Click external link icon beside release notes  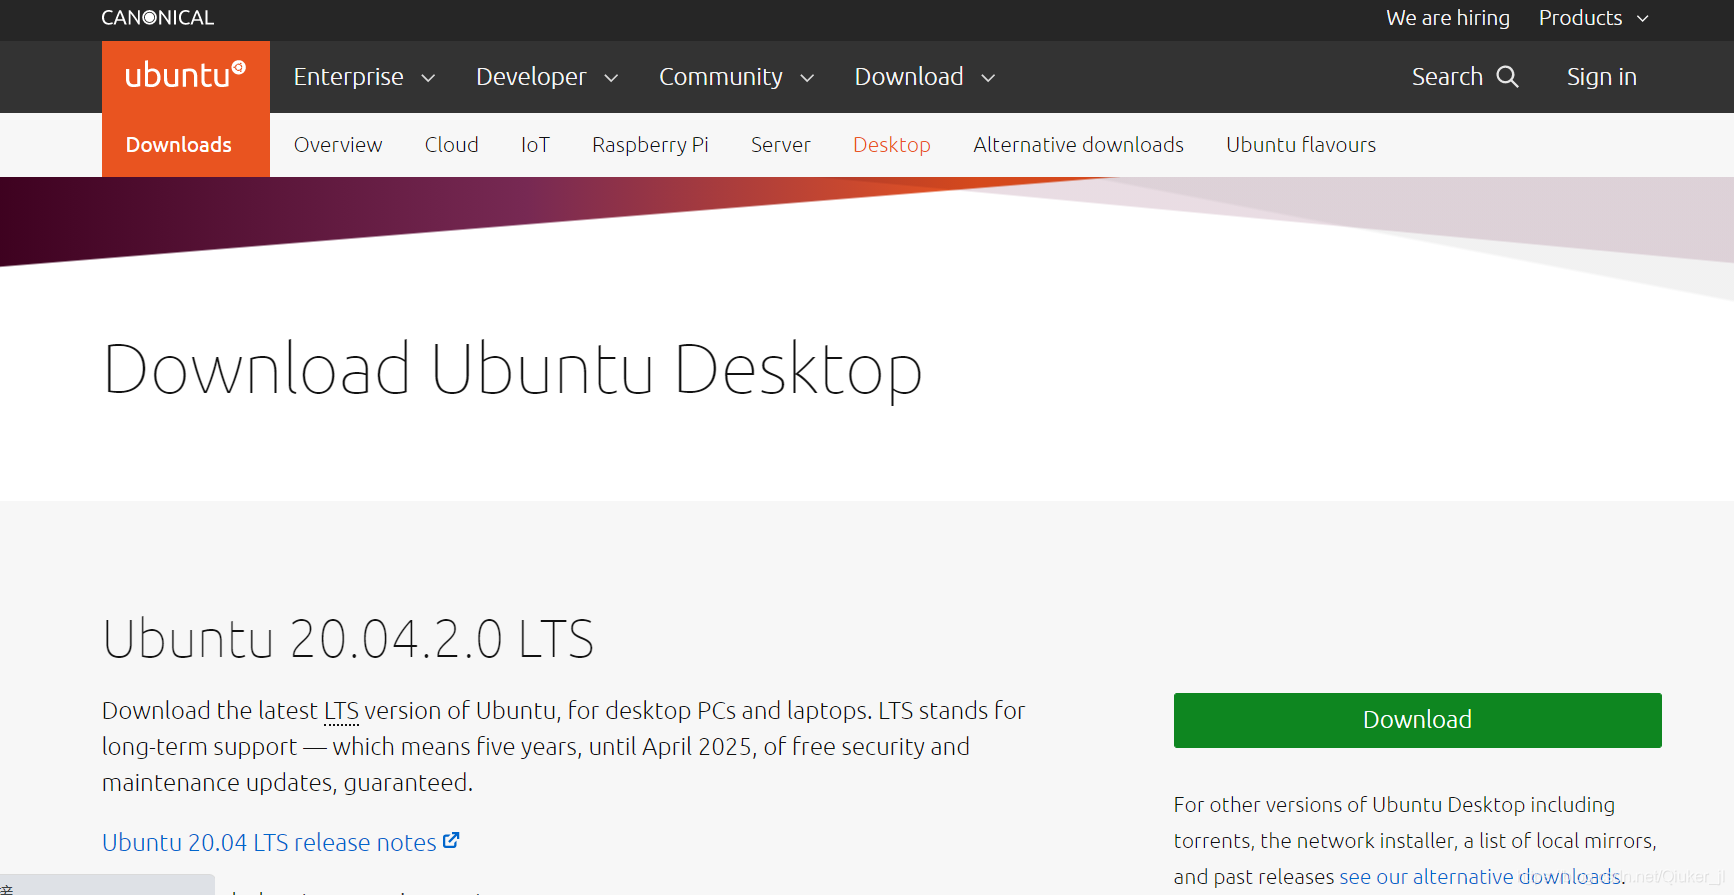[x=451, y=841]
